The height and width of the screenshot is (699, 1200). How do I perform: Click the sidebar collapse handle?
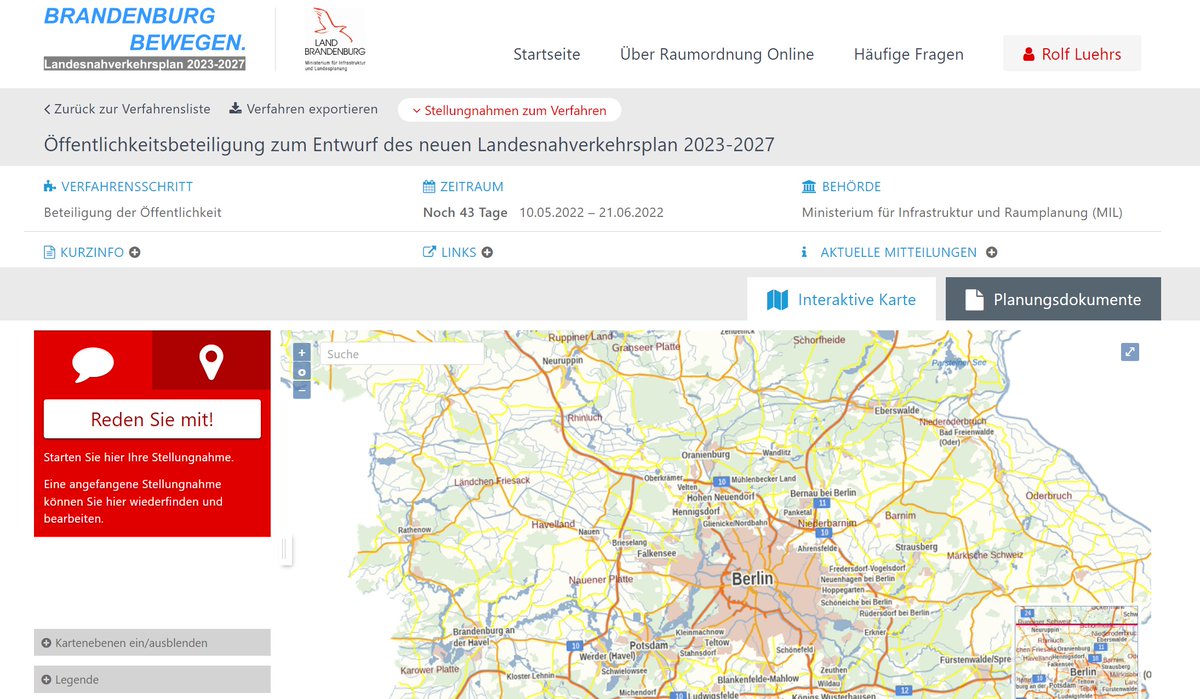coord(286,549)
